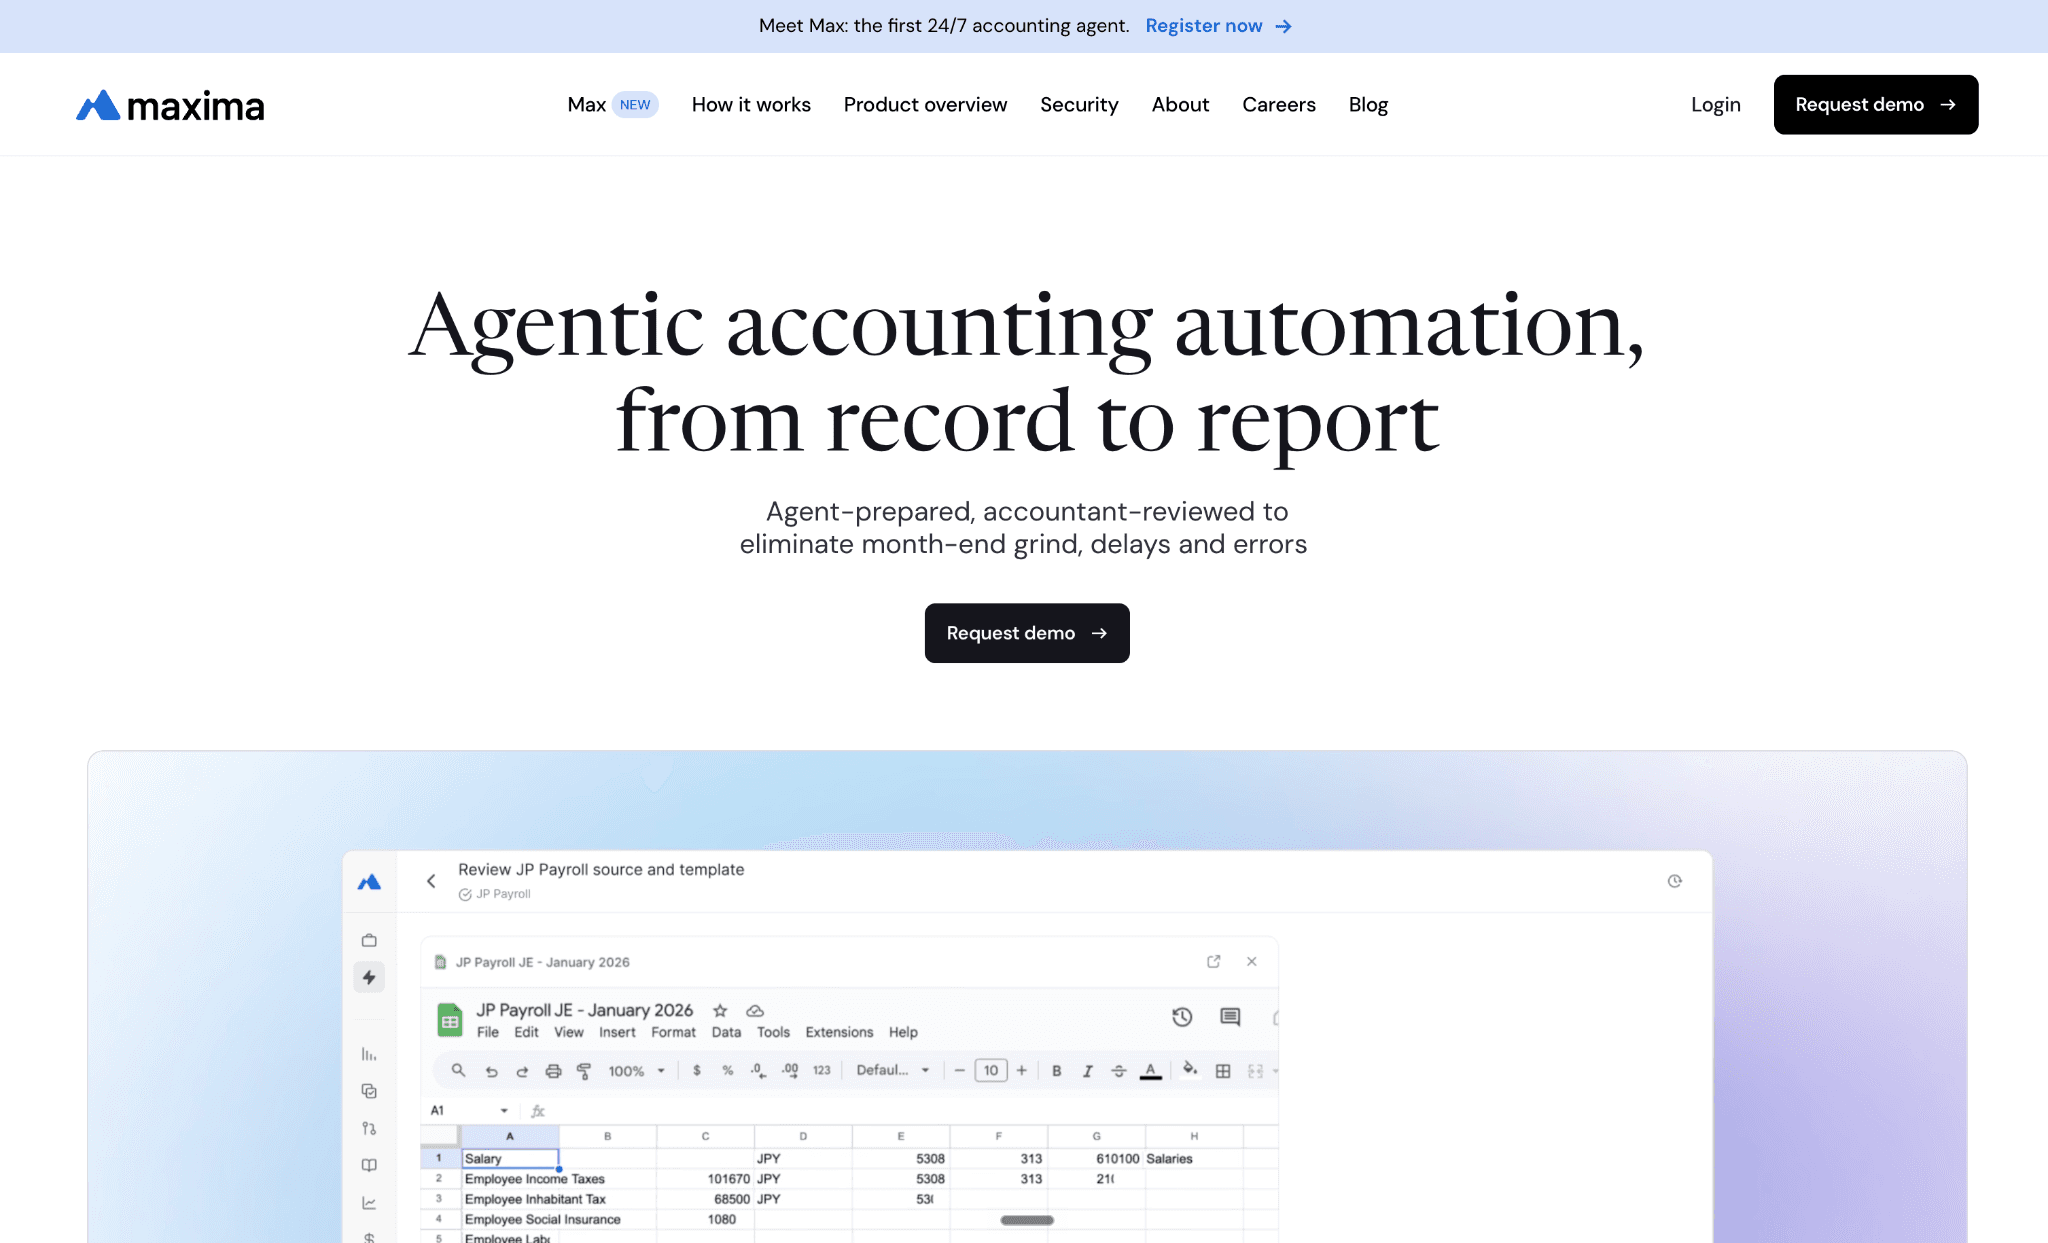This screenshot has width=2048, height=1243.
Task: Open the File menu in the spreadsheet
Action: pos(488,1032)
